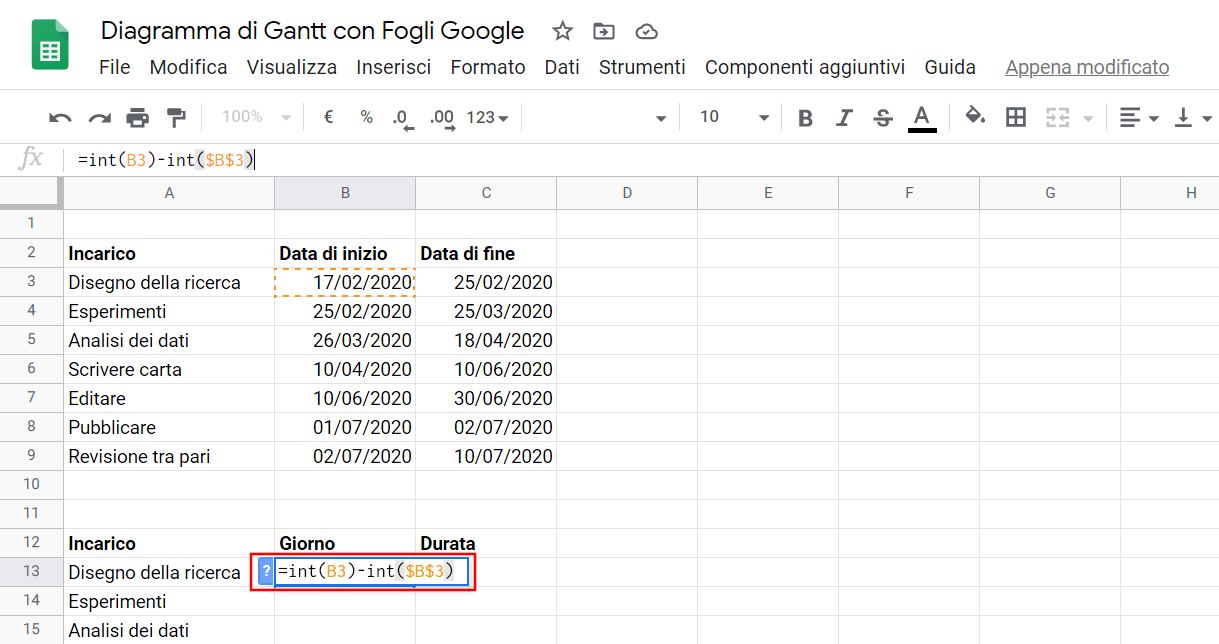
Task: Print the spreadsheet
Action: (138, 118)
